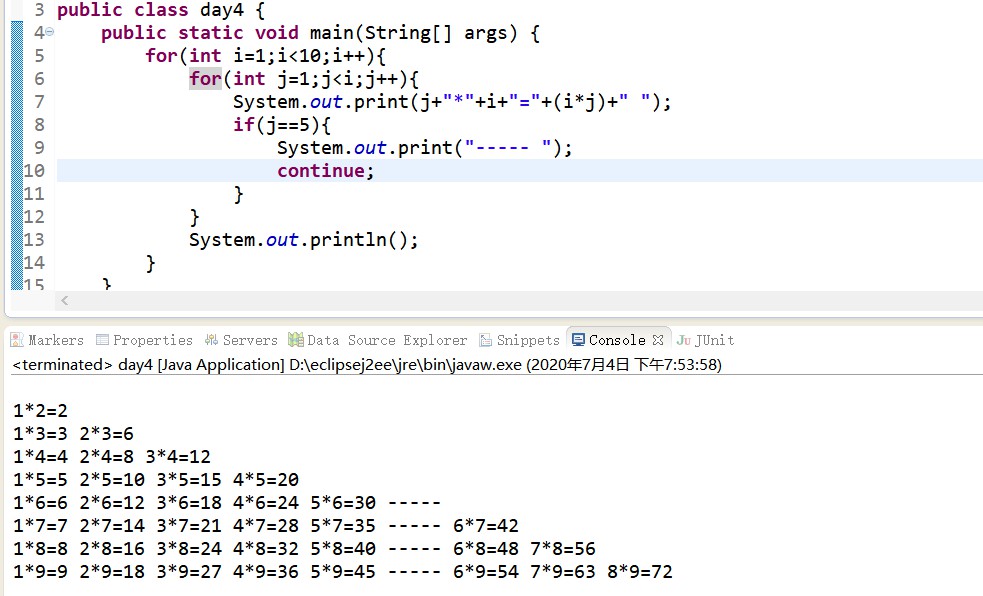Image resolution: width=983 pixels, height=596 pixels.
Task: Click console output '2*3=6'
Action: click(x=106, y=434)
